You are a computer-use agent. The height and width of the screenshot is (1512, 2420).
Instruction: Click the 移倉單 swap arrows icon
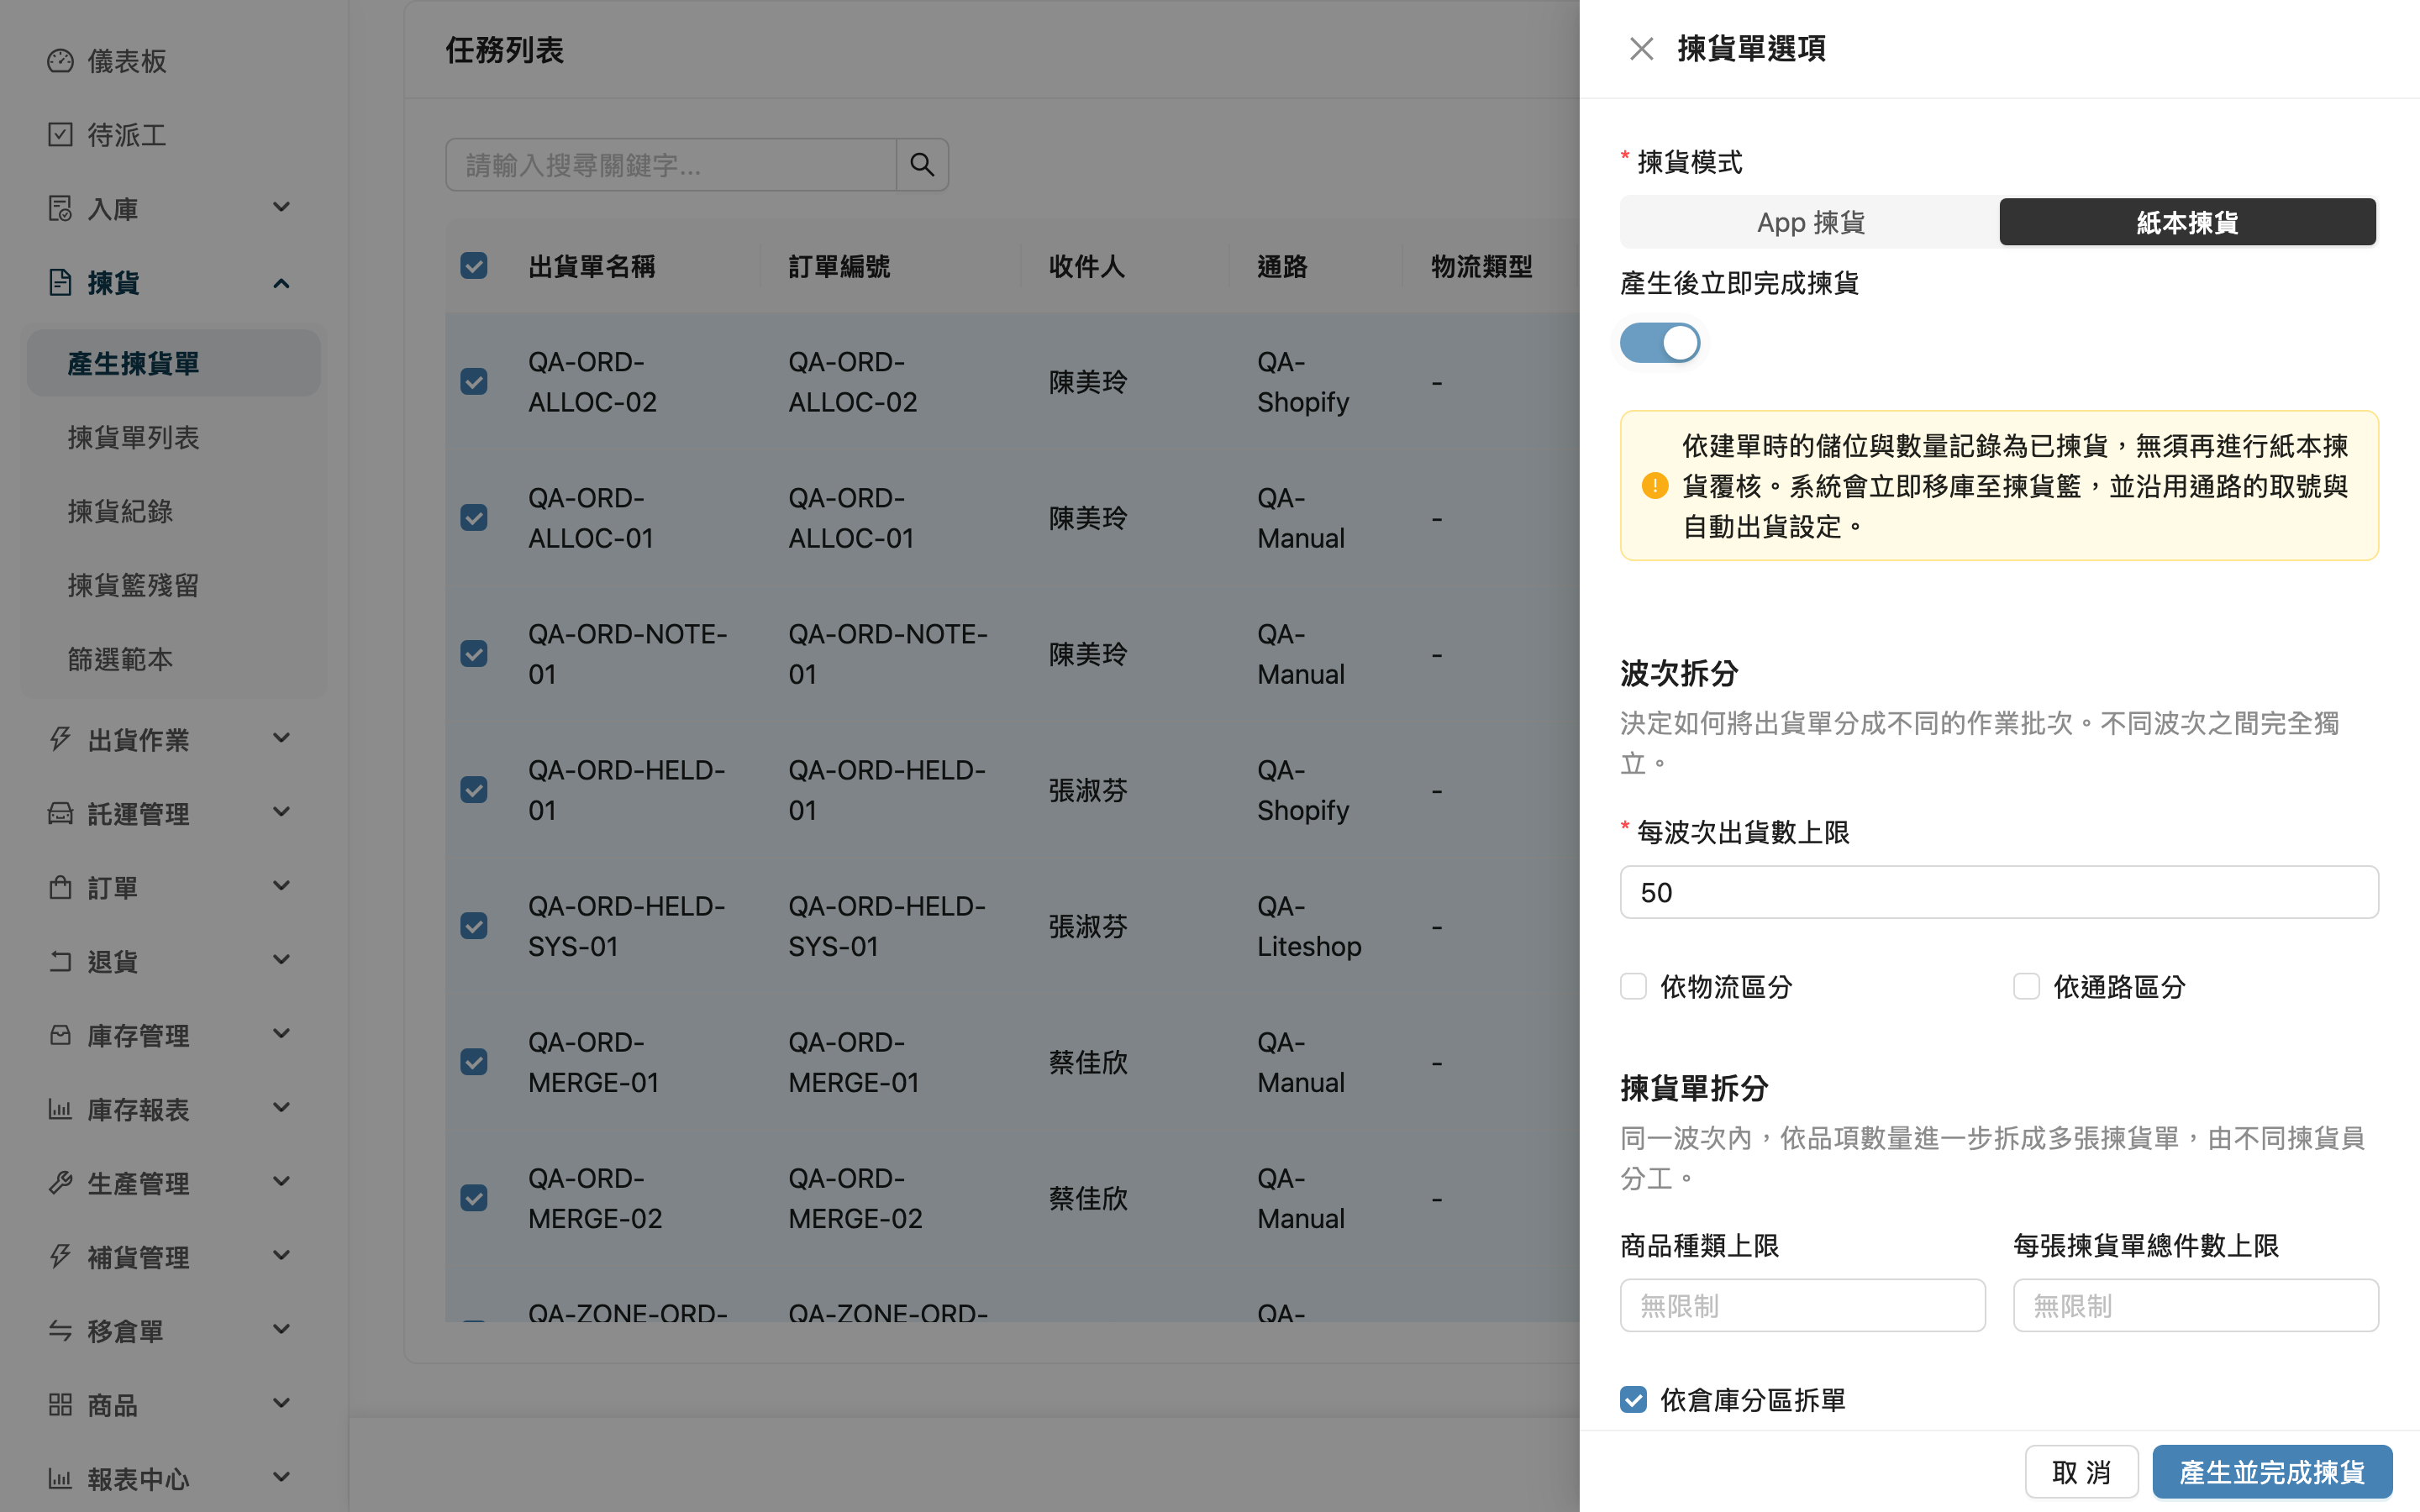(60, 1331)
